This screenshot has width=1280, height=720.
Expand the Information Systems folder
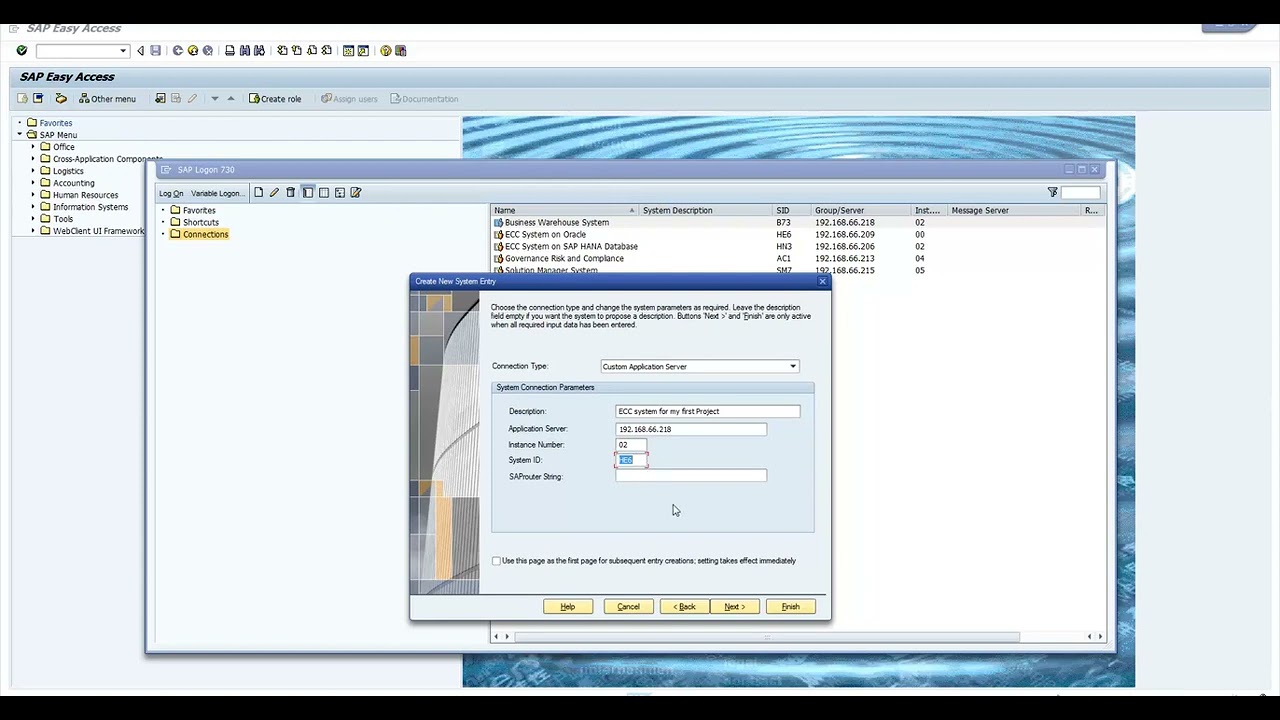point(32,207)
